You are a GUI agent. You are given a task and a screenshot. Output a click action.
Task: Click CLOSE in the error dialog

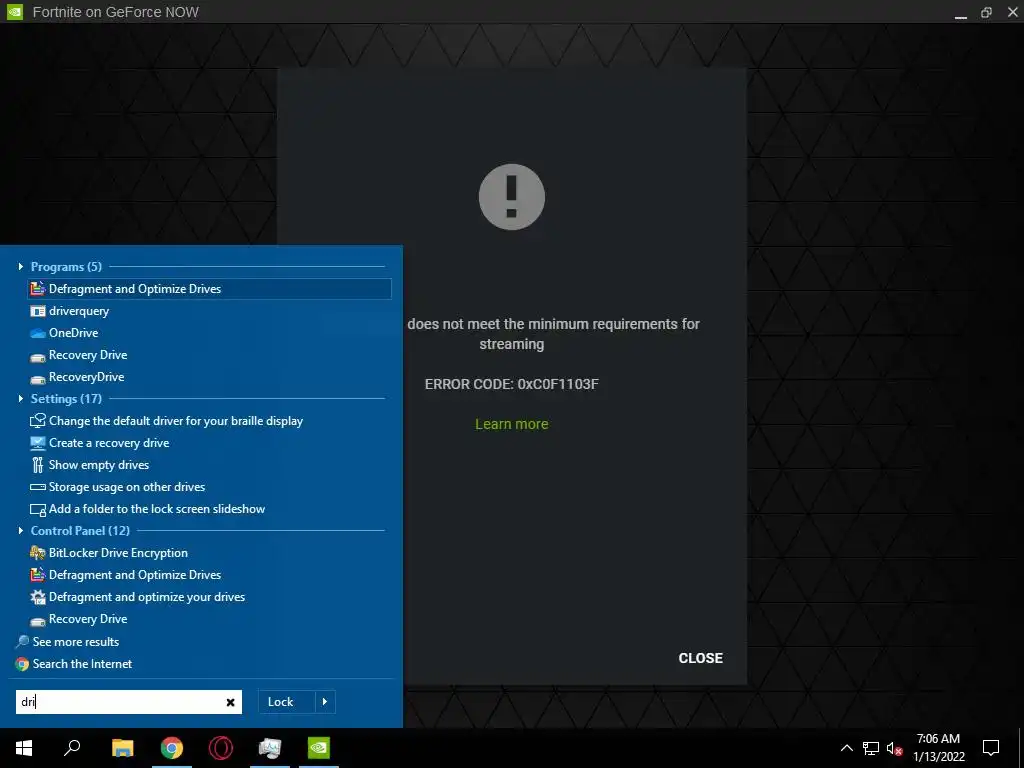coord(700,658)
